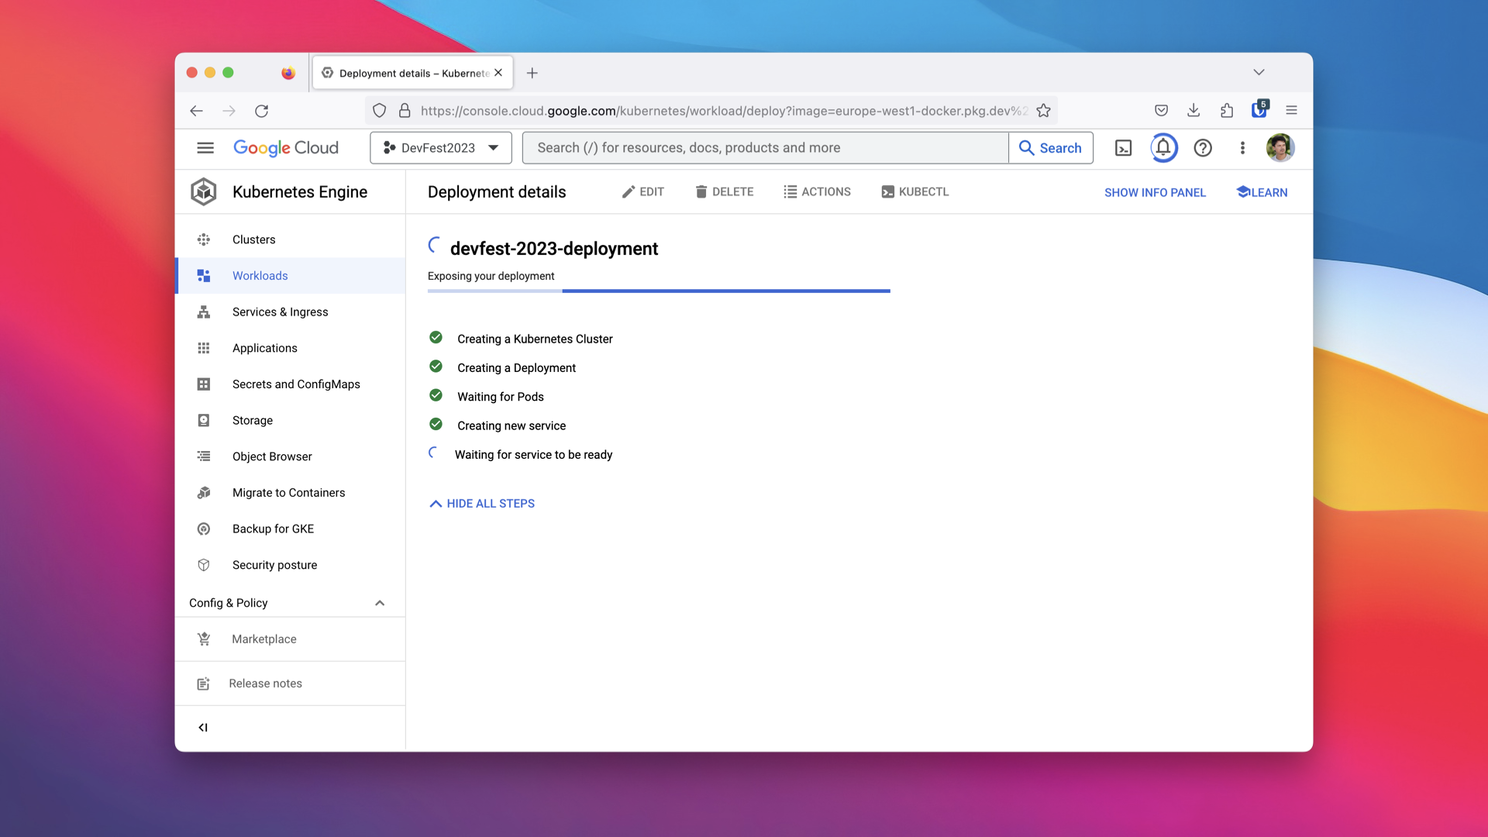Click the Backup for GKE icon
This screenshot has height=837, width=1488.
pyautogui.click(x=204, y=529)
